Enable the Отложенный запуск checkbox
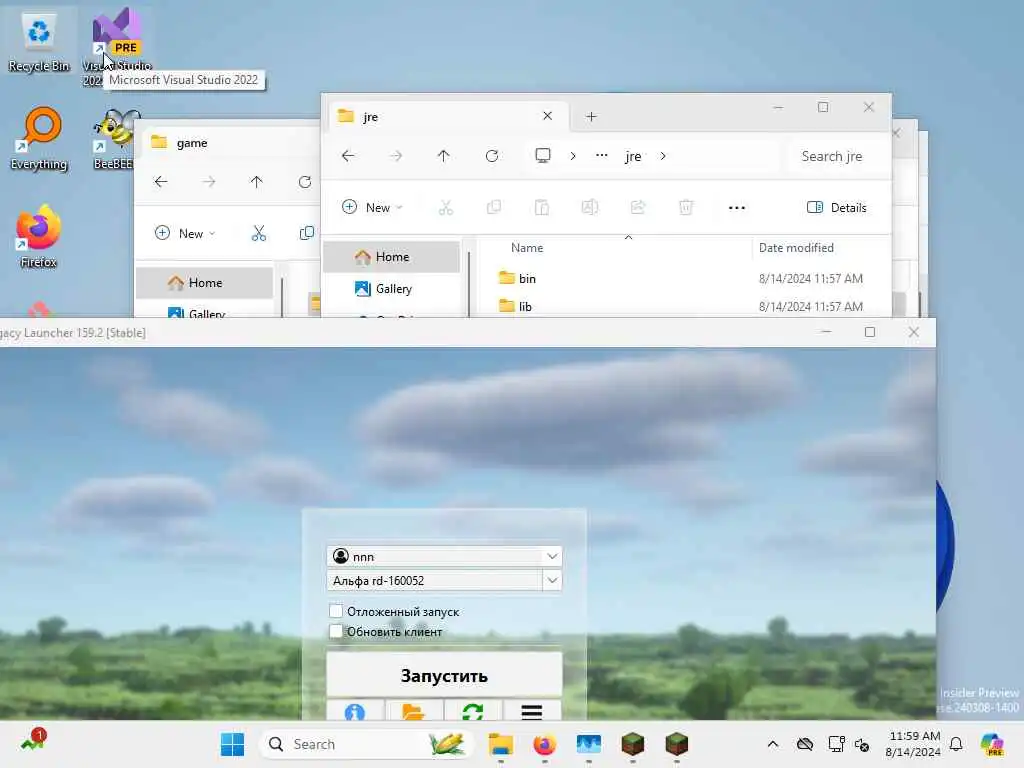The width and height of the screenshot is (1024, 768). tap(336, 611)
